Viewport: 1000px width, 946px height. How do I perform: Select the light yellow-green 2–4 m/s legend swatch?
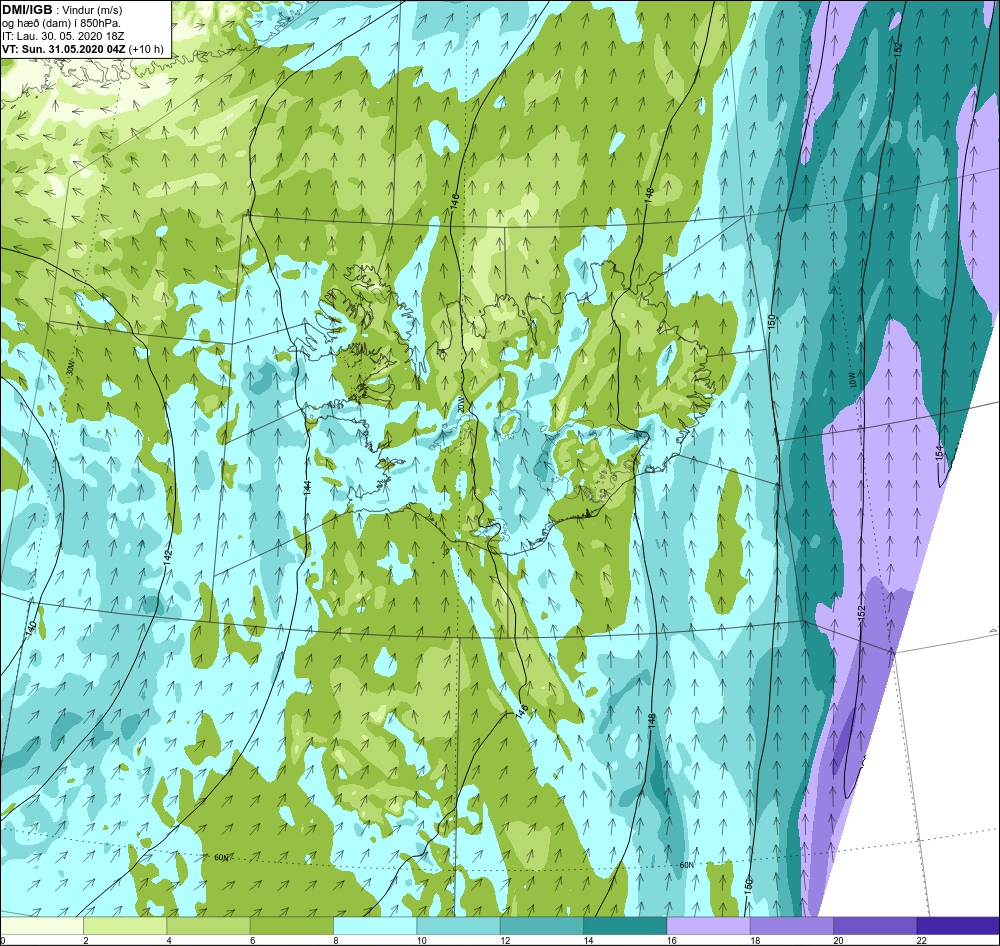pyautogui.click(x=125, y=925)
